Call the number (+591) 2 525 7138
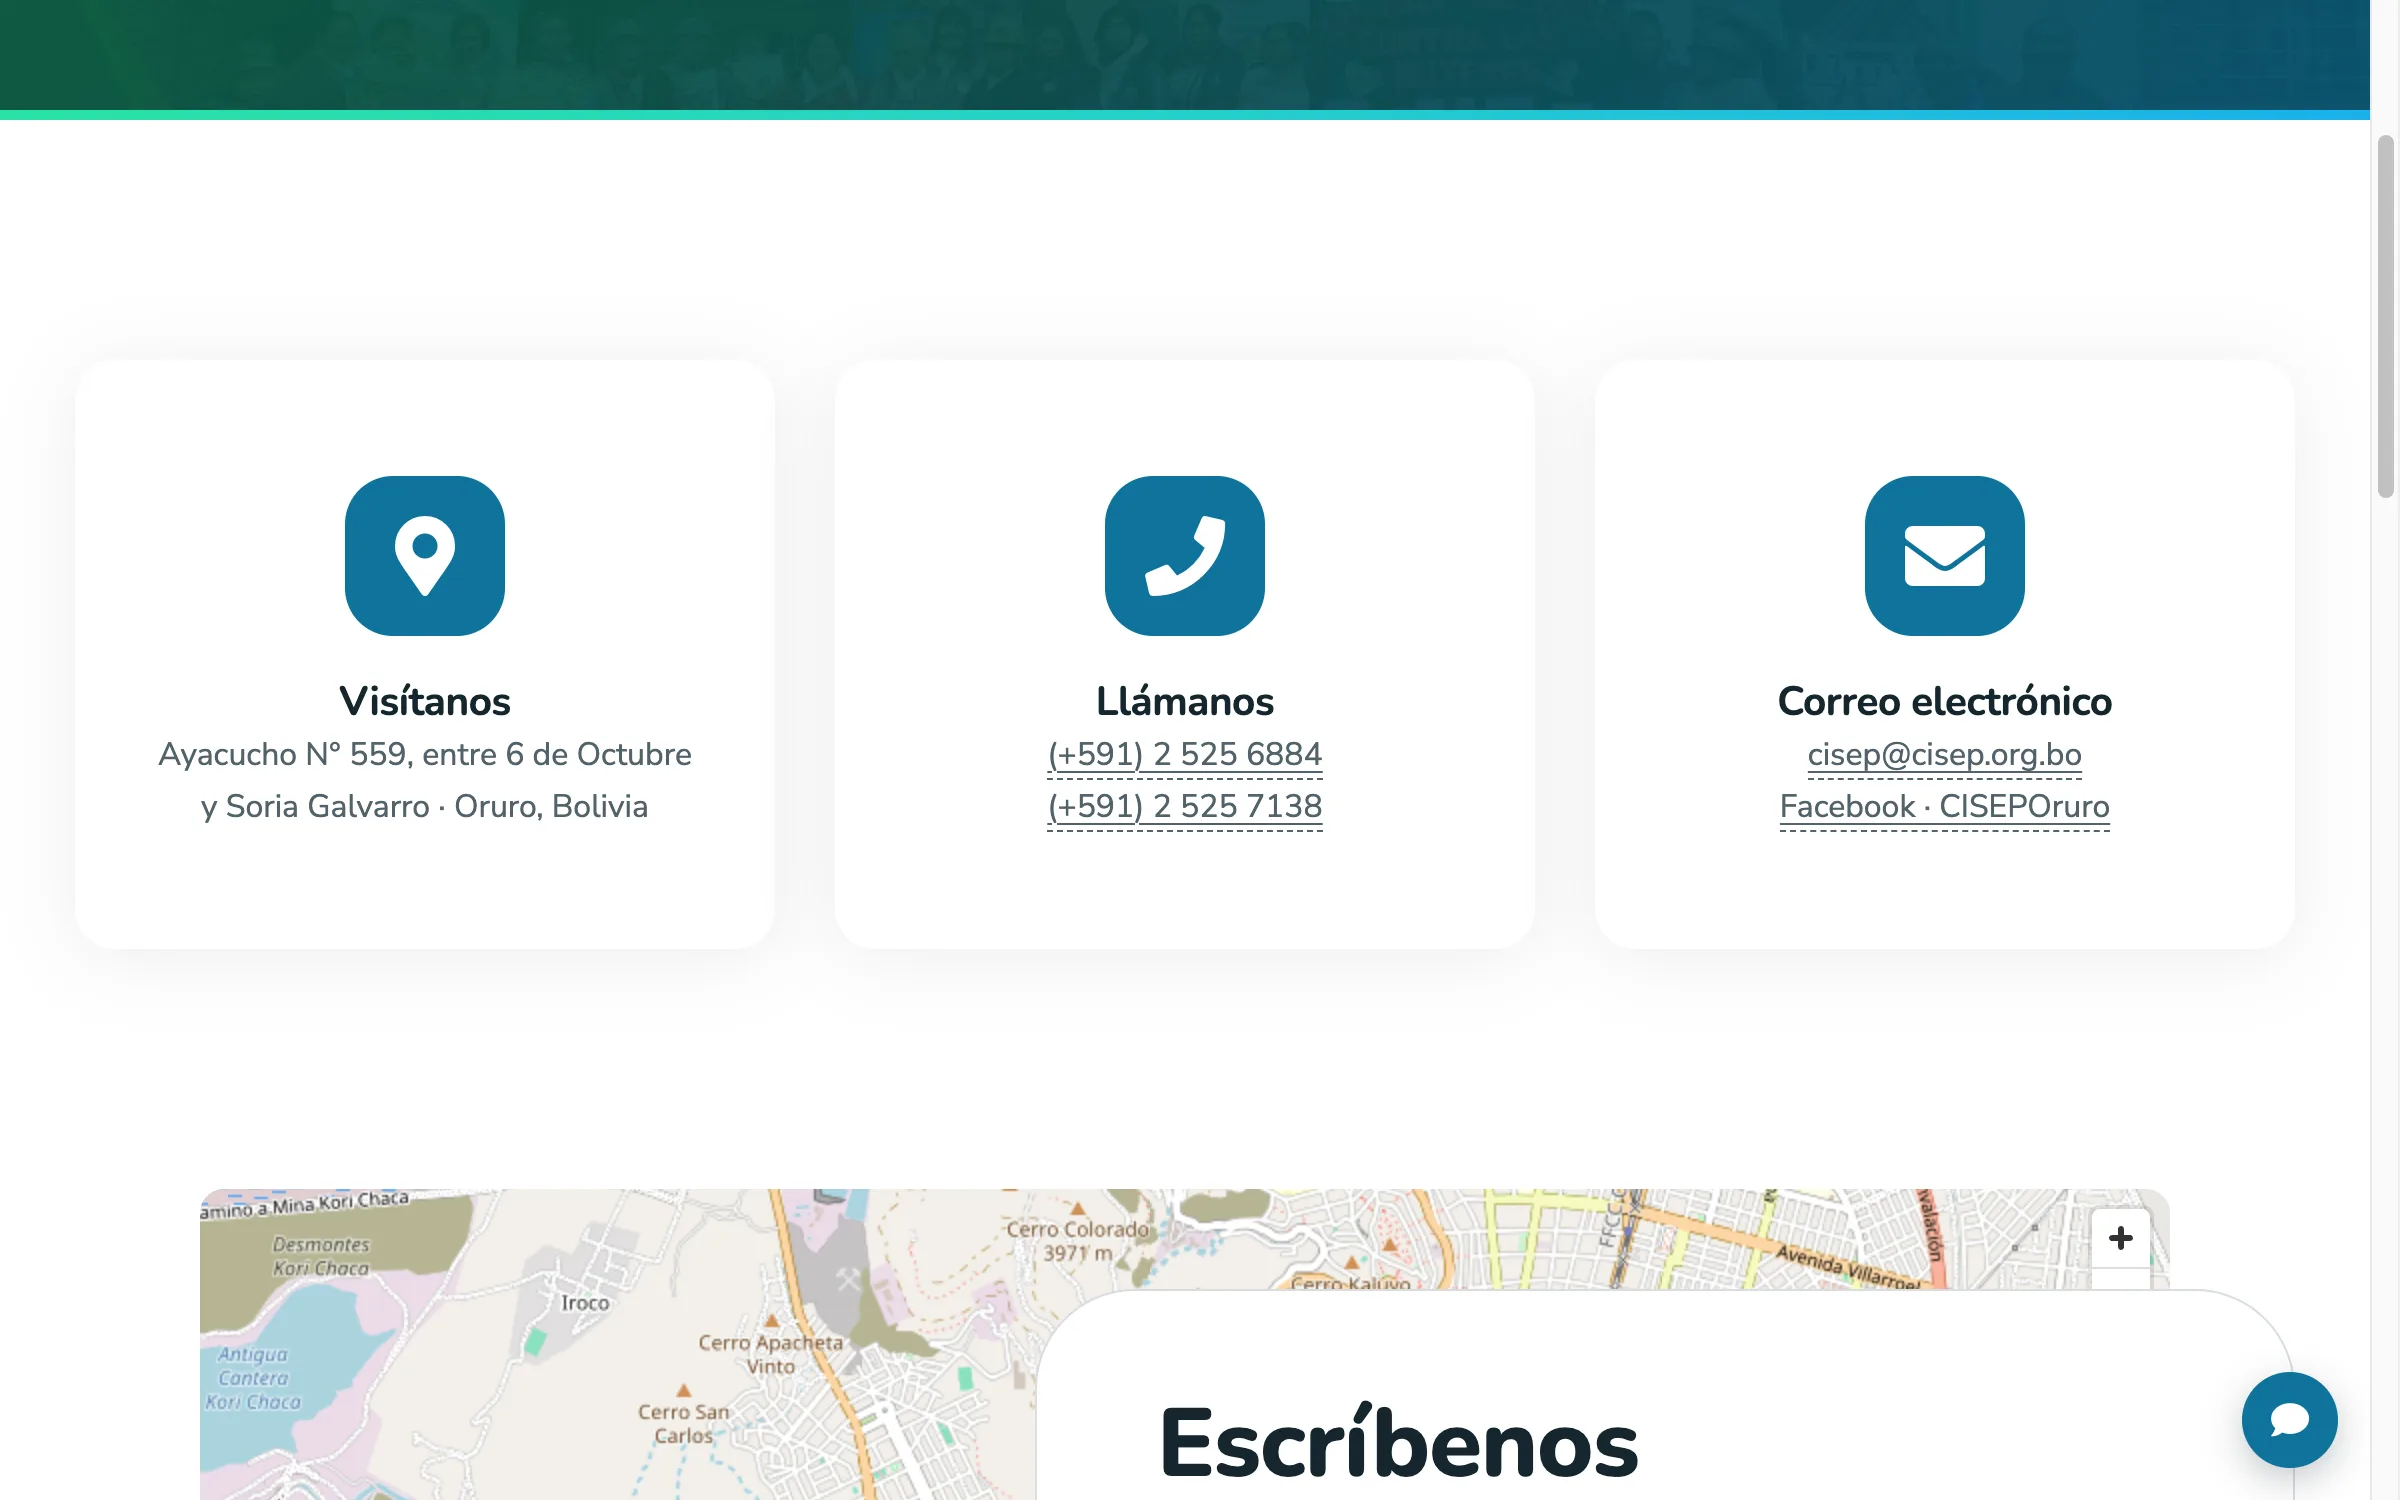The height and width of the screenshot is (1500, 2400). pyautogui.click(x=1185, y=806)
